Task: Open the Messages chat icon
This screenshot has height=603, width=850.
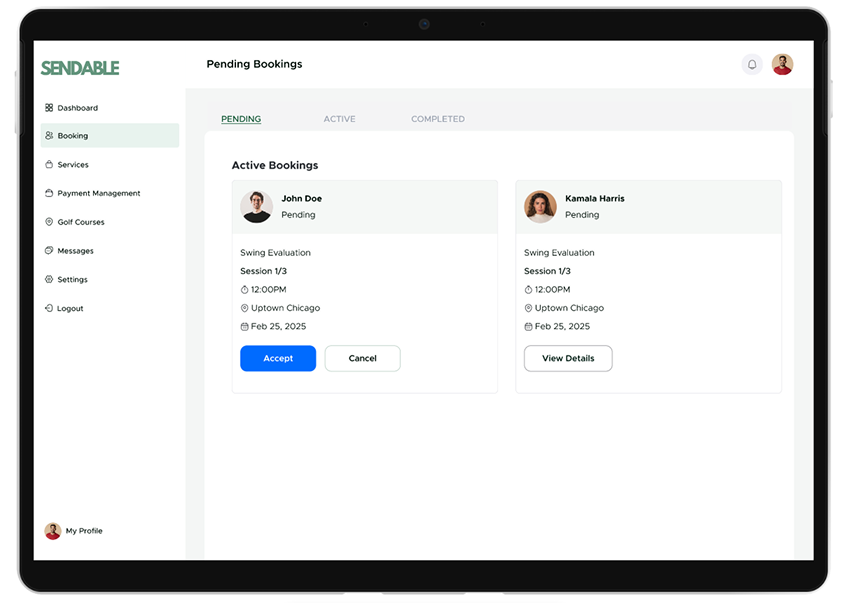Action: click(49, 251)
